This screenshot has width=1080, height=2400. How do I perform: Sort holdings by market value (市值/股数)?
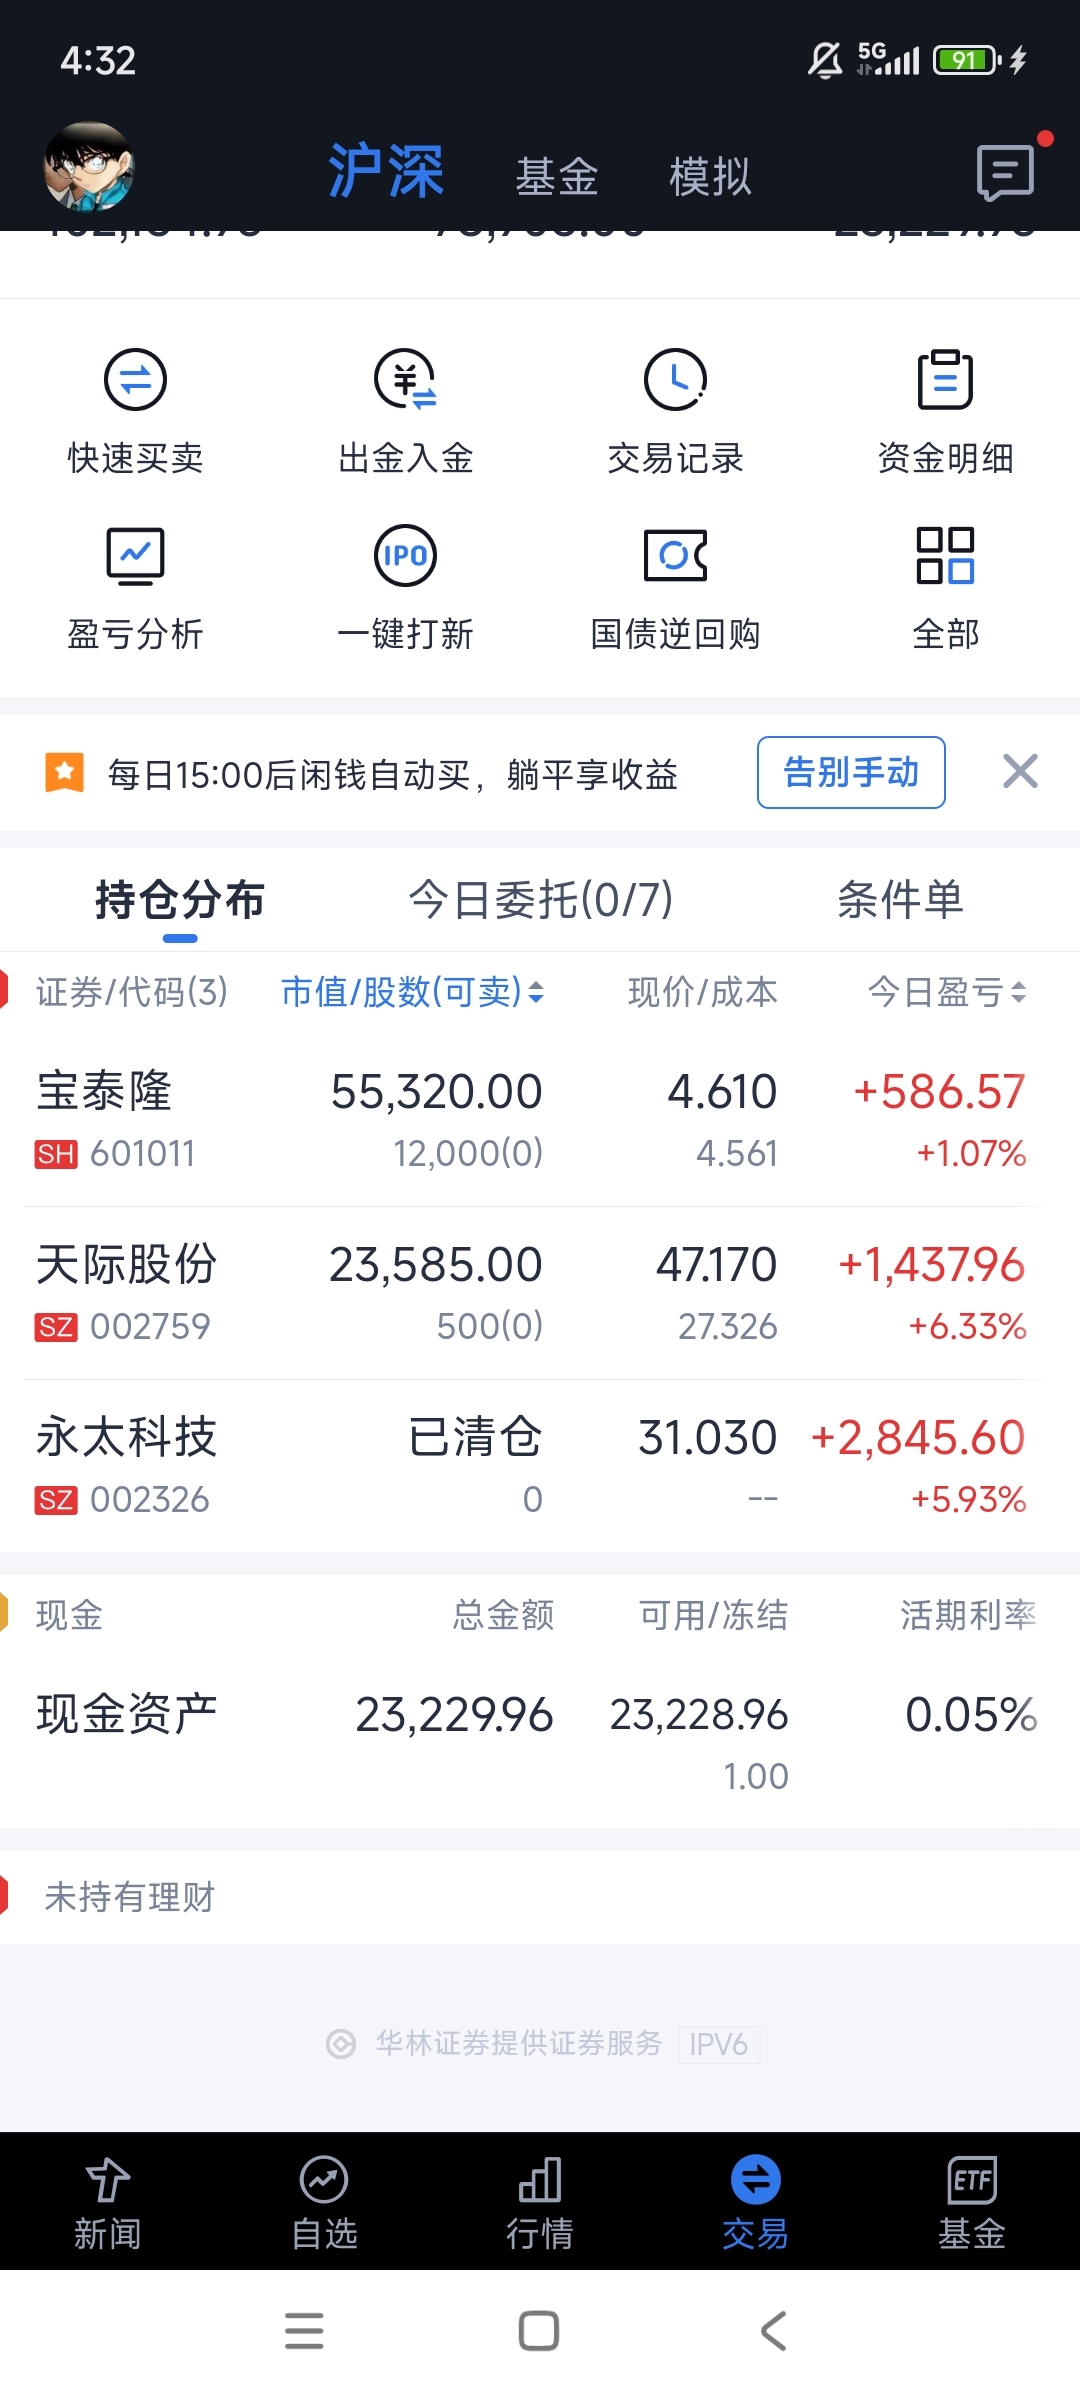point(412,992)
